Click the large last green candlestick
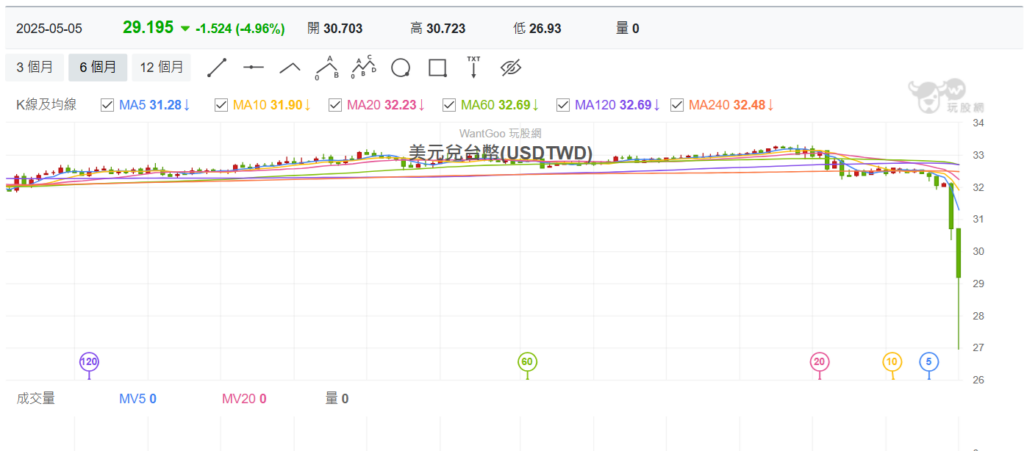Viewport: 1024px width, 451px height. coord(959,253)
